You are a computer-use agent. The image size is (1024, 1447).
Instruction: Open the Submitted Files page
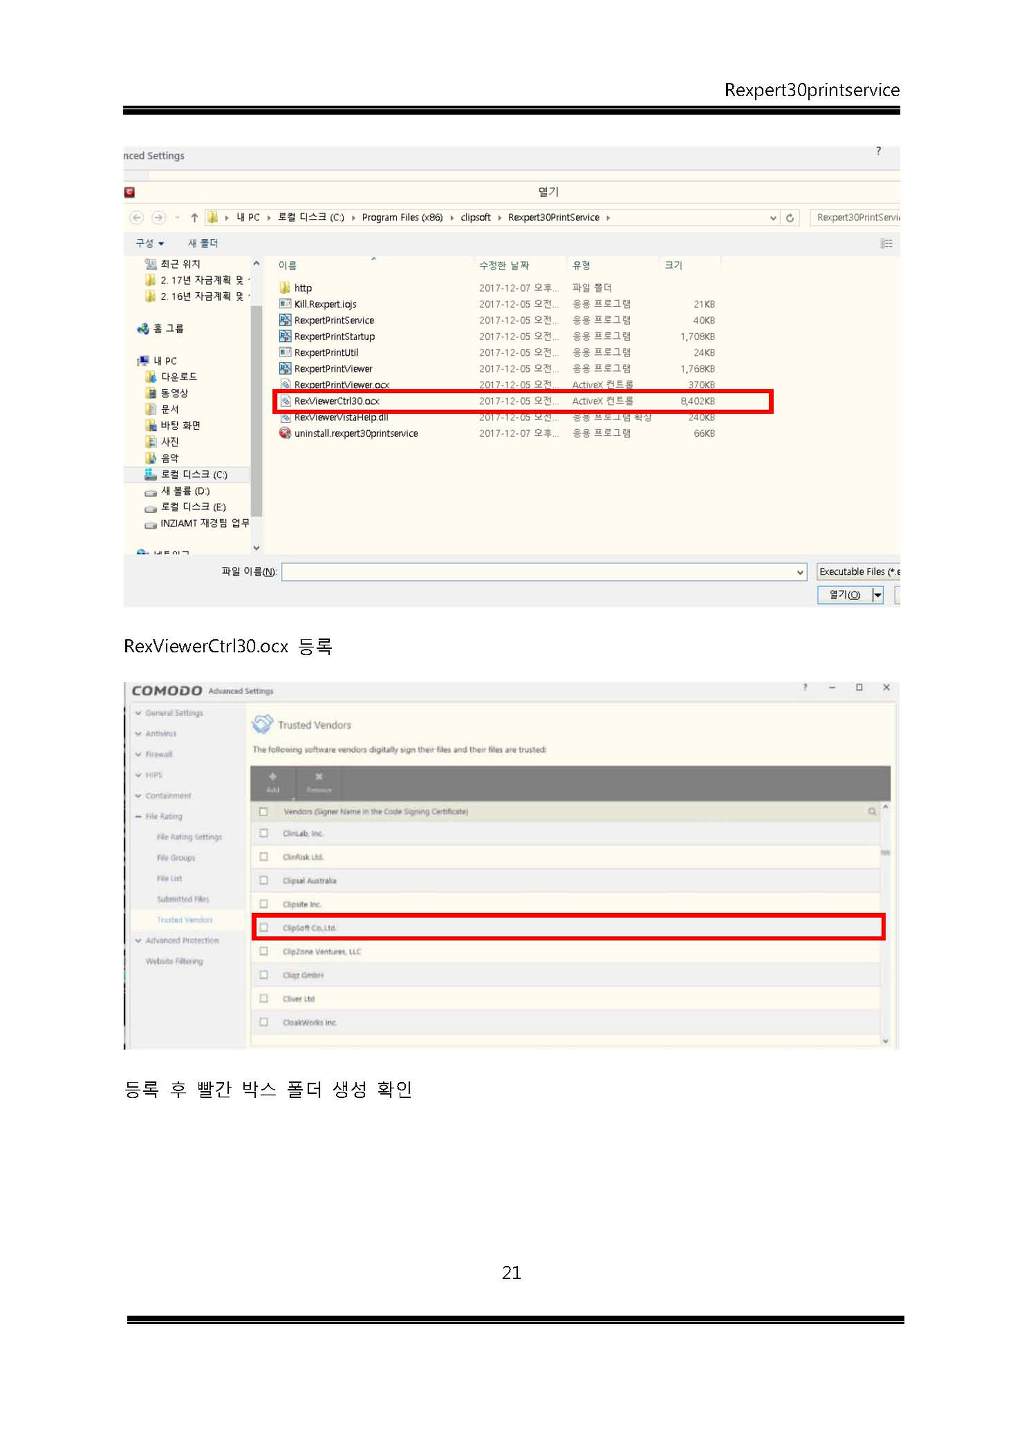pyautogui.click(x=183, y=899)
